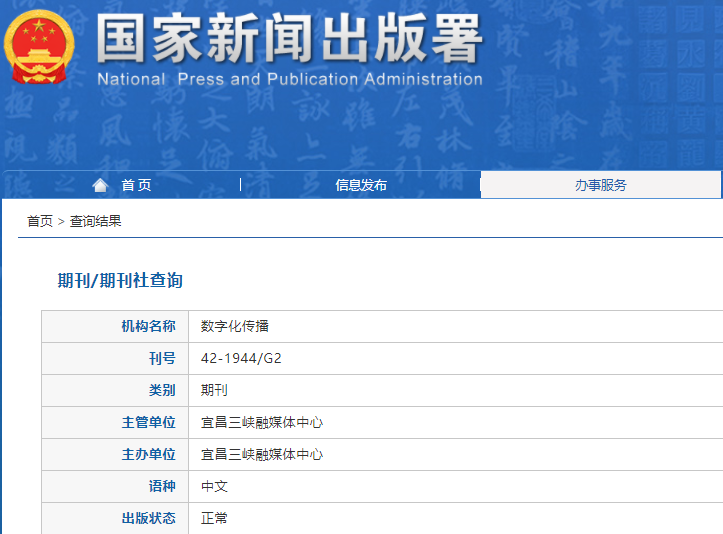Open the 信息发布 navigation tab

coord(361,185)
